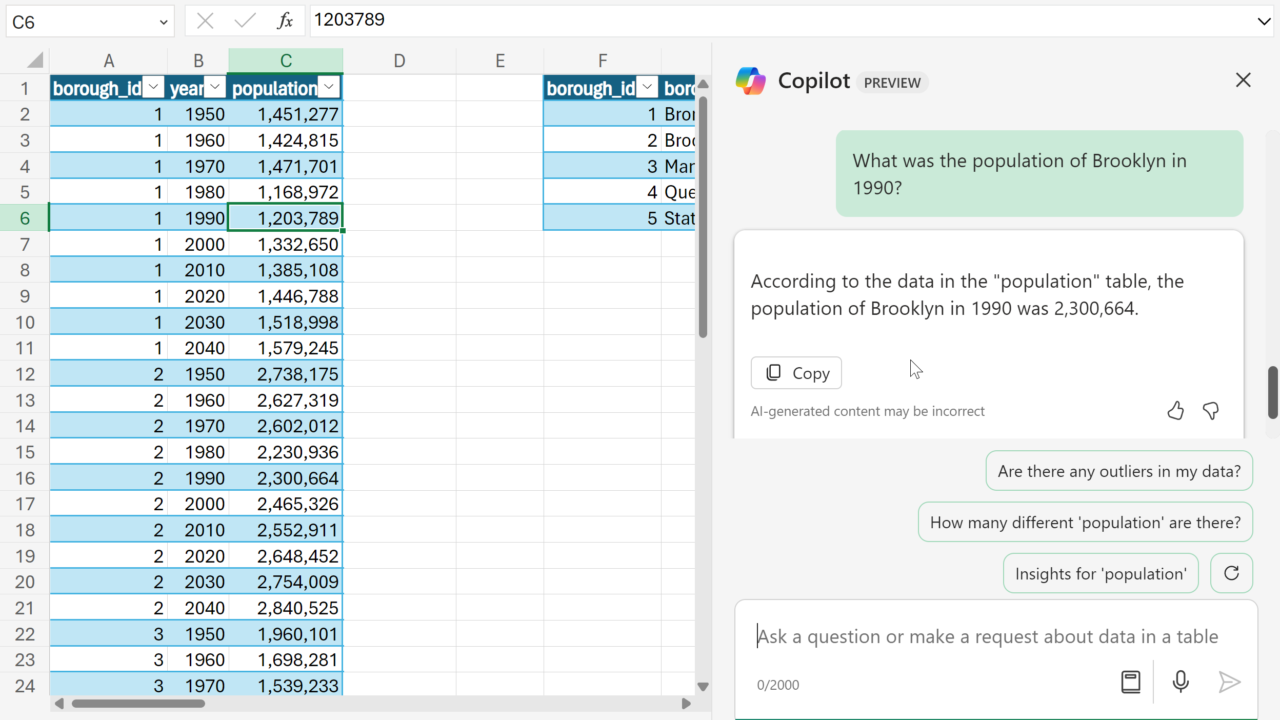The width and height of the screenshot is (1280, 720).
Task: Click the prompt guide notebook icon
Action: [1130, 682]
